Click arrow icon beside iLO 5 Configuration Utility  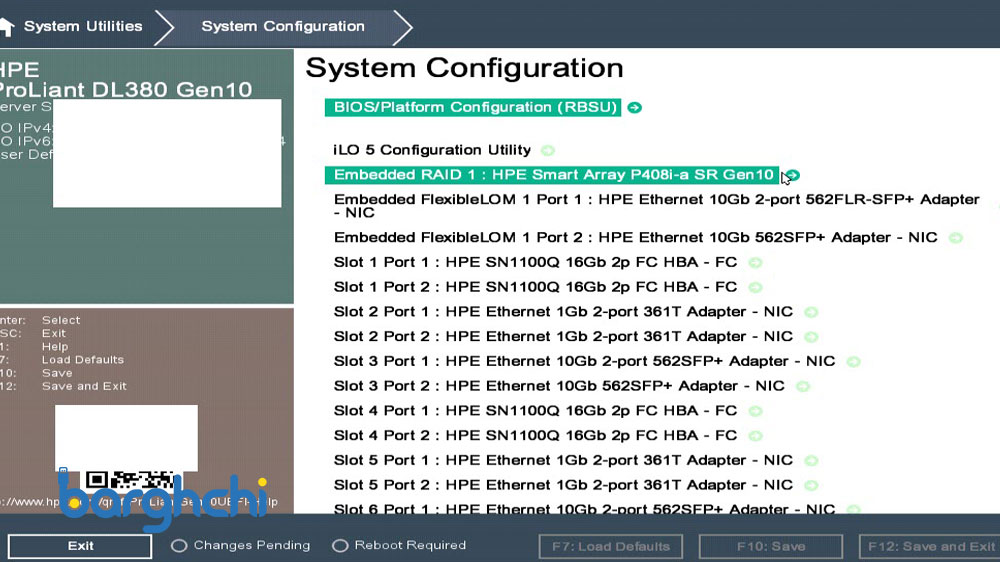(547, 151)
